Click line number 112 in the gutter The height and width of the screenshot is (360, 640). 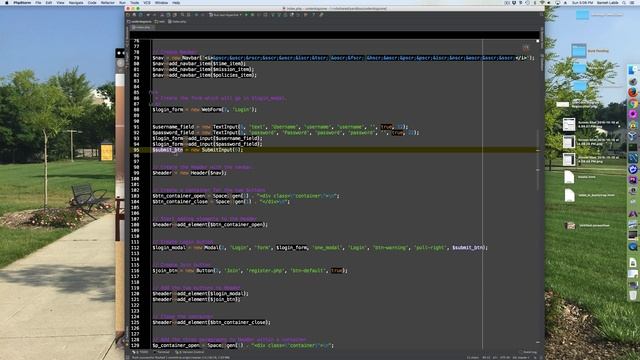coord(136,248)
